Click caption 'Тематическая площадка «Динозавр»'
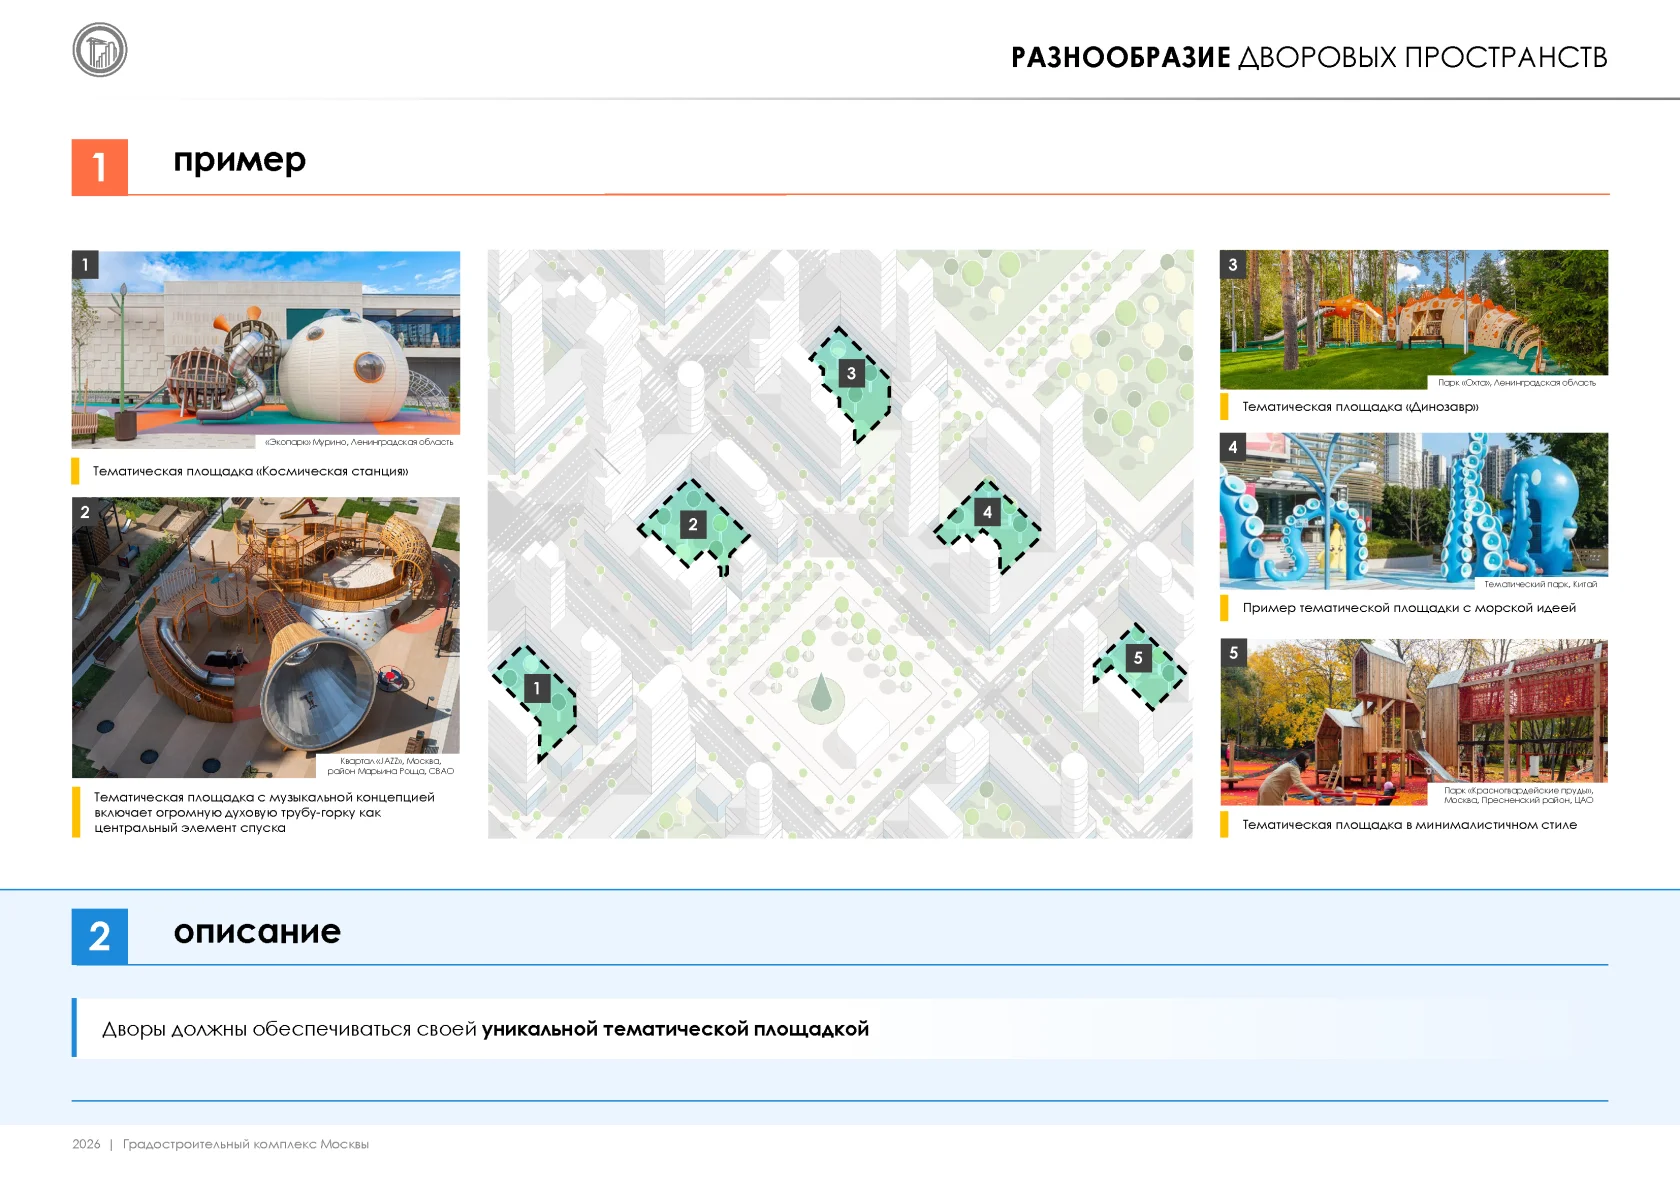 [x=1360, y=407]
